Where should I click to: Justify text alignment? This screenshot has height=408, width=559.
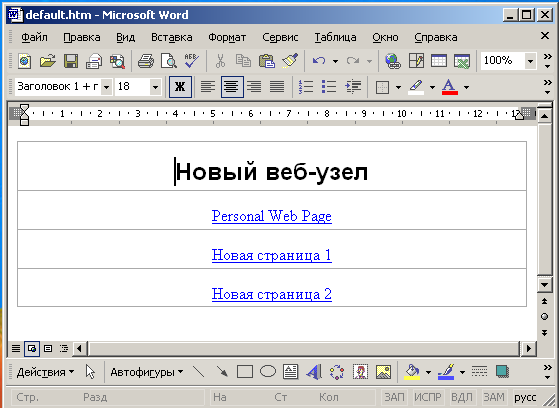pos(277,87)
